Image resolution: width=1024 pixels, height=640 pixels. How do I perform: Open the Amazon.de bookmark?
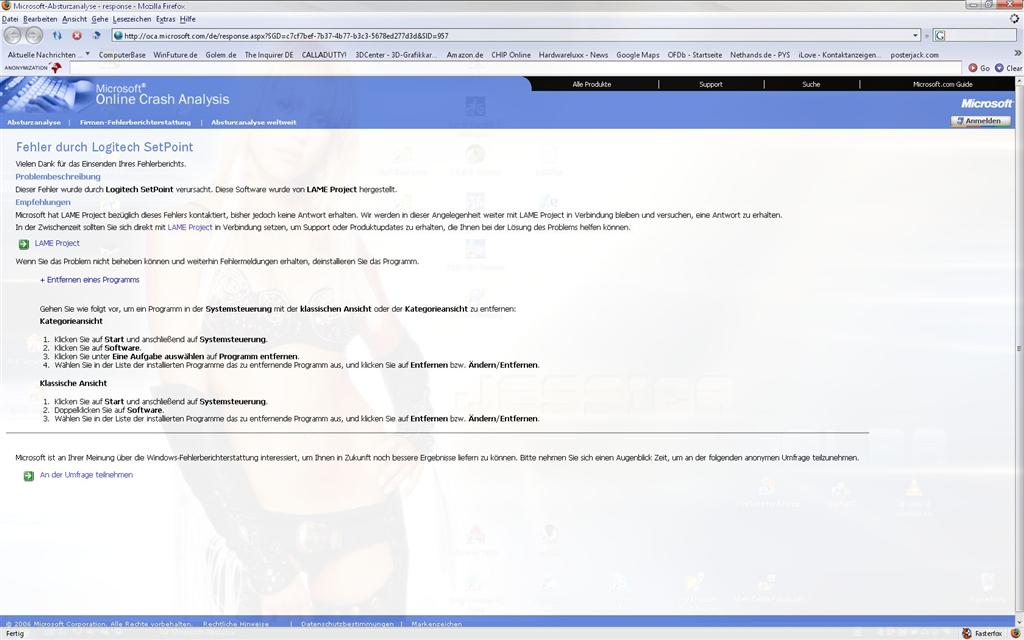pos(465,55)
